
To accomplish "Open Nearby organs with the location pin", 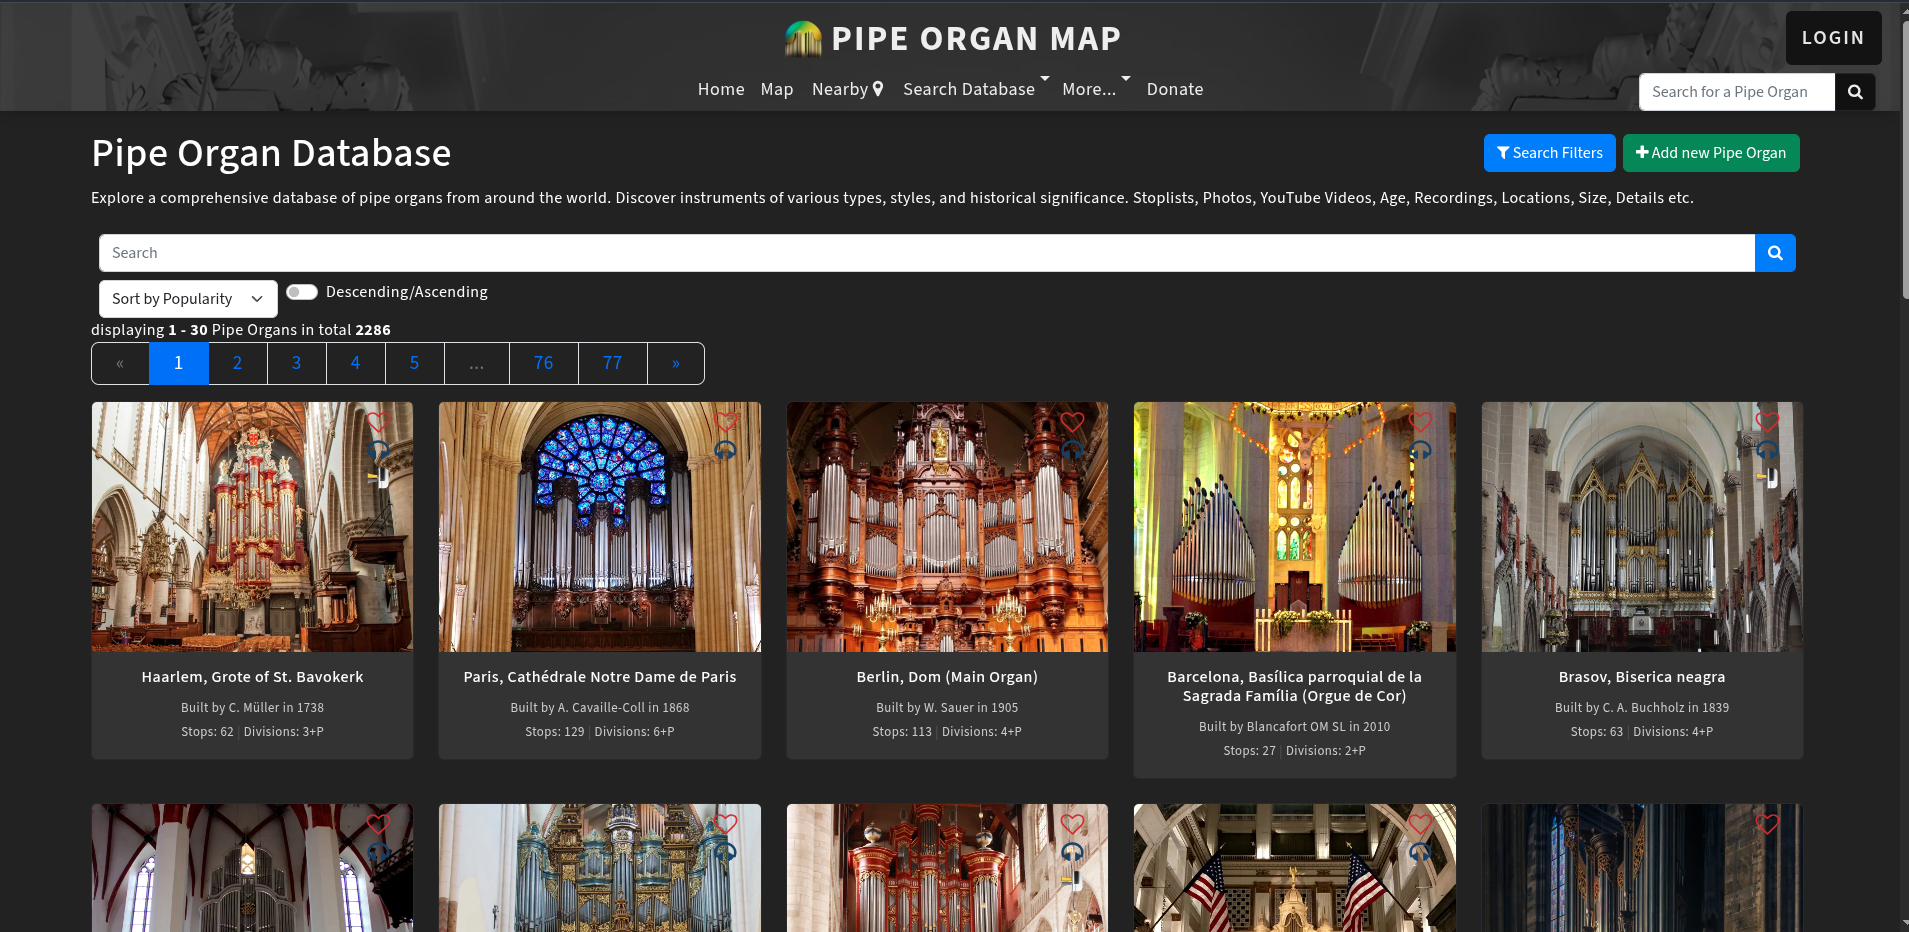I will (x=848, y=89).
